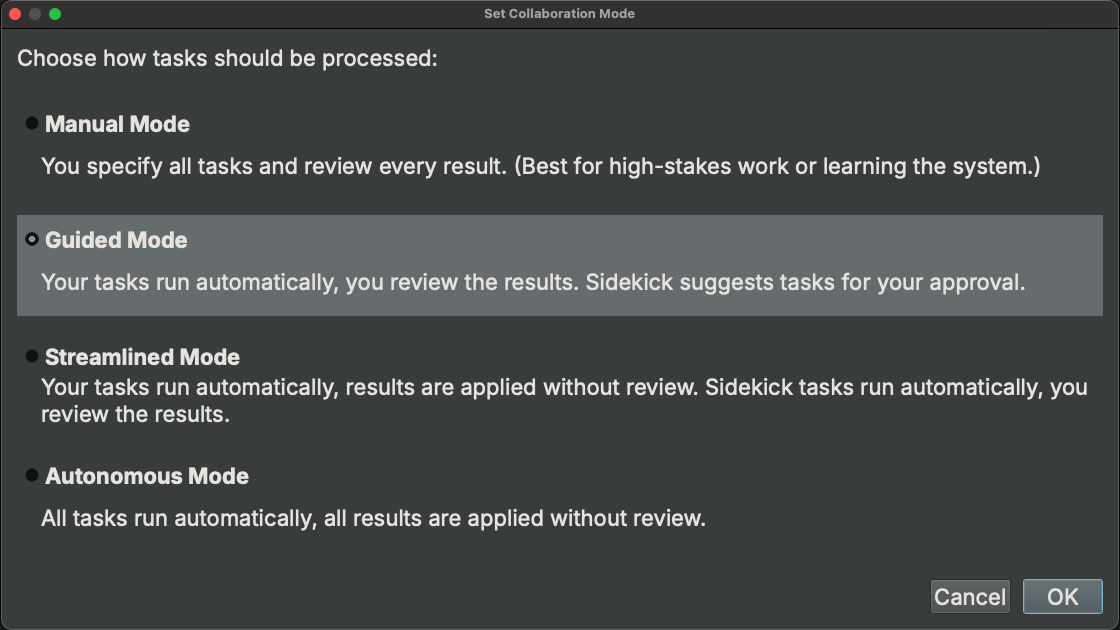Click the description mentioning Sidekick suggesting tasks
The height and width of the screenshot is (630, 1120).
point(533,282)
